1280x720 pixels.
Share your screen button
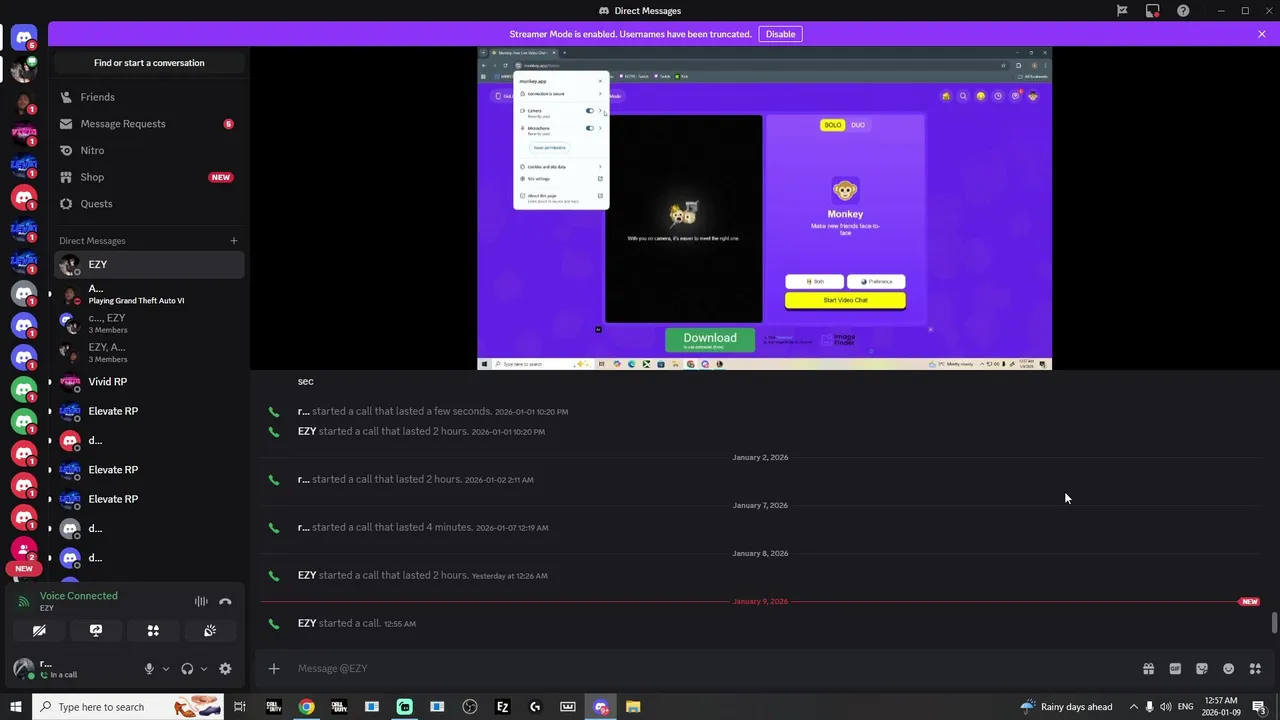tap(96, 631)
